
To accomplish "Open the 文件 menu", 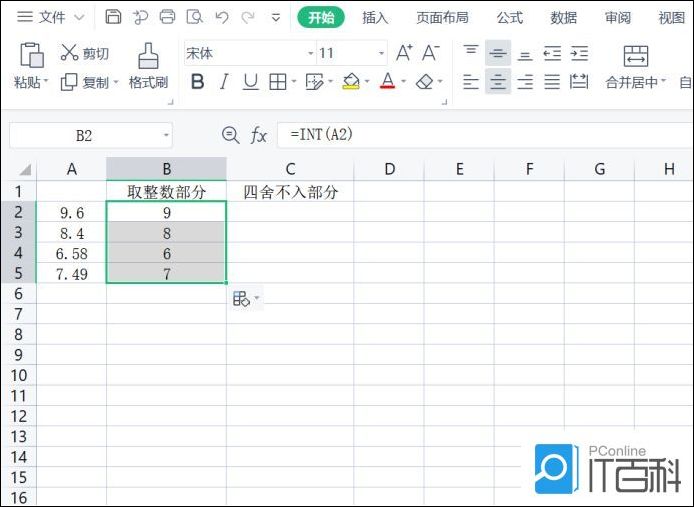I will tap(51, 17).
